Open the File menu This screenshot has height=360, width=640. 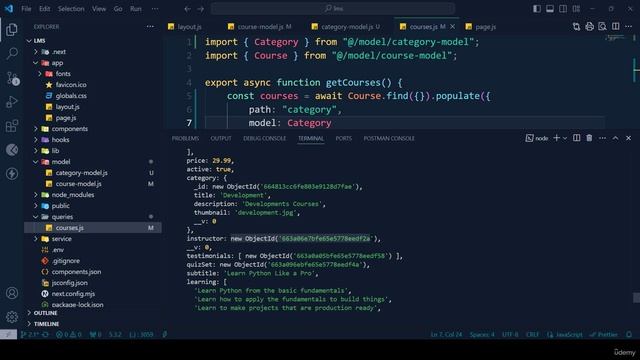(x=26, y=9)
